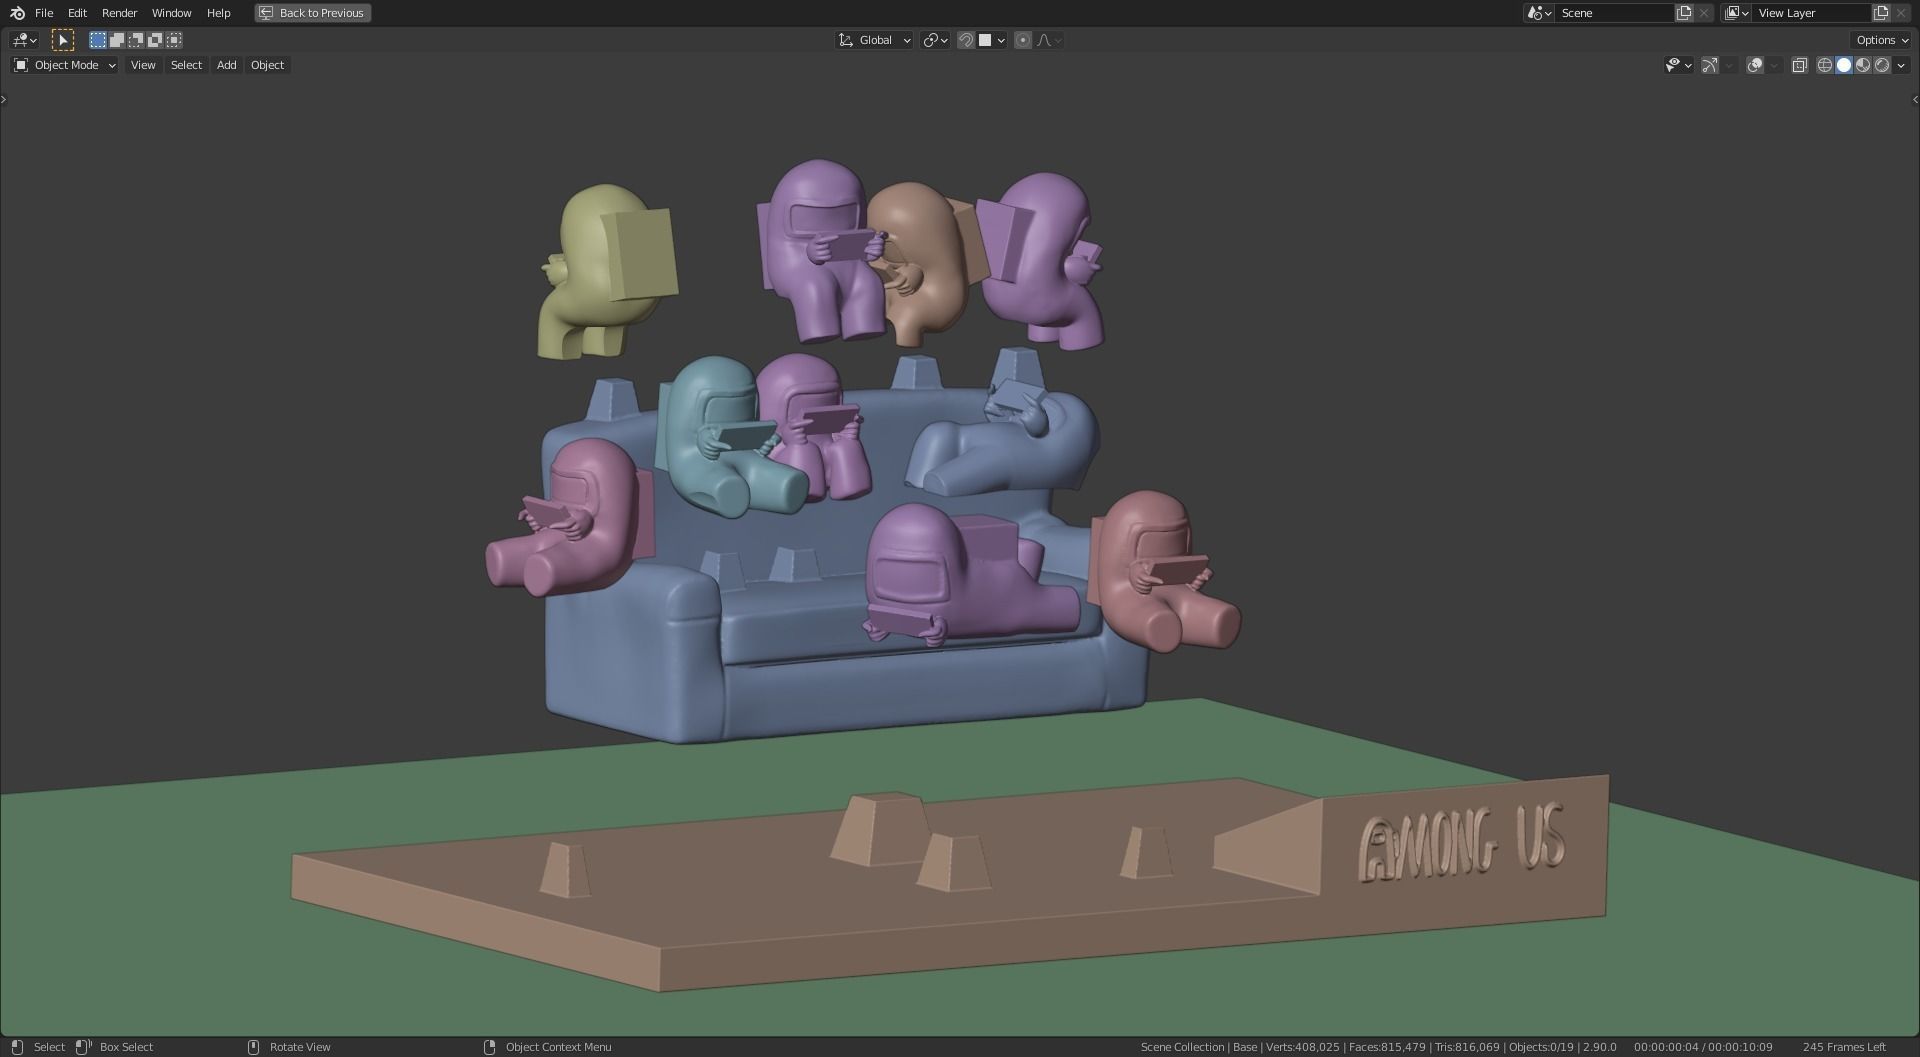The image size is (1920, 1057).
Task: Browse view layers with layer icon
Action: 1736,13
